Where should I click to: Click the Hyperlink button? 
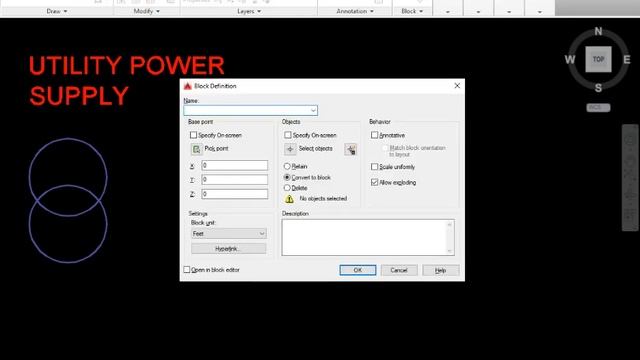(229, 249)
